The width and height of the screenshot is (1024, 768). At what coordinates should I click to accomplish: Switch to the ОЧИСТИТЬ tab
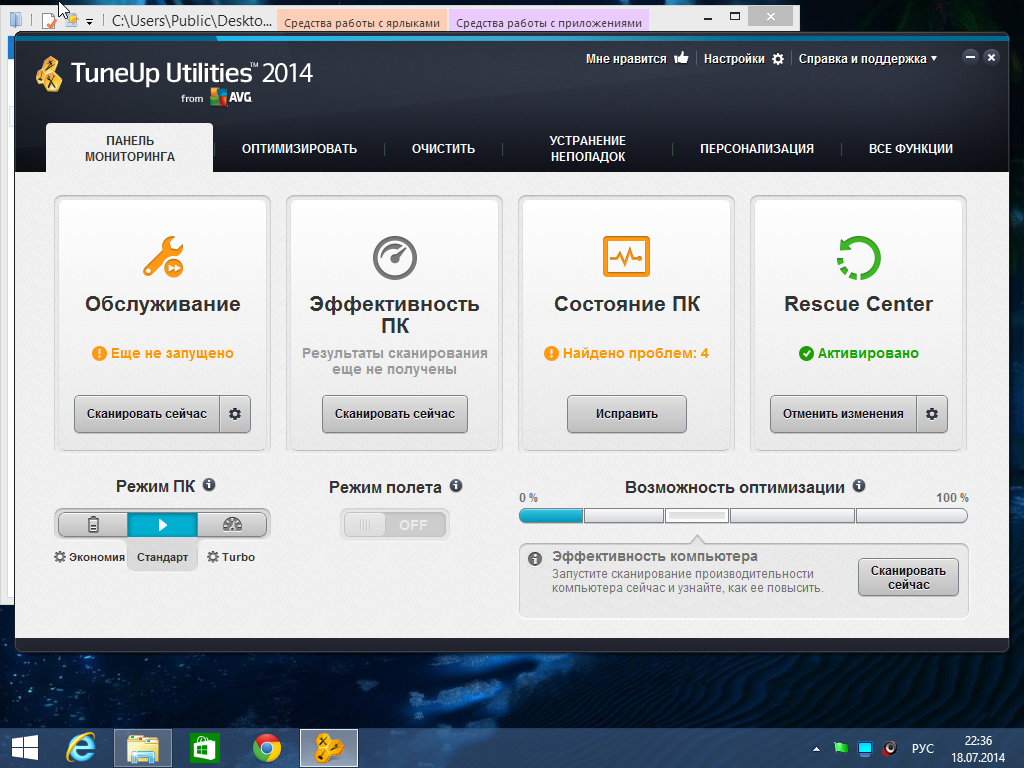tap(443, 149)
